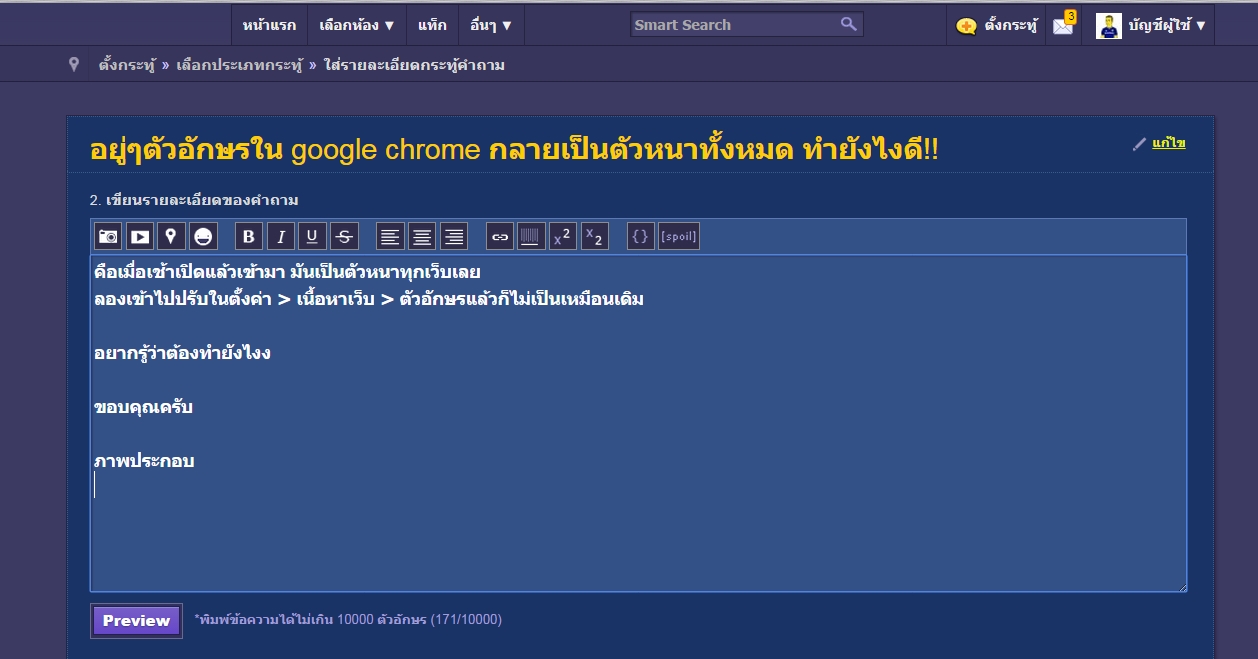Toggle underline formatting
The width and height of the screenshot is (1258, 659).
coord(312,236)
